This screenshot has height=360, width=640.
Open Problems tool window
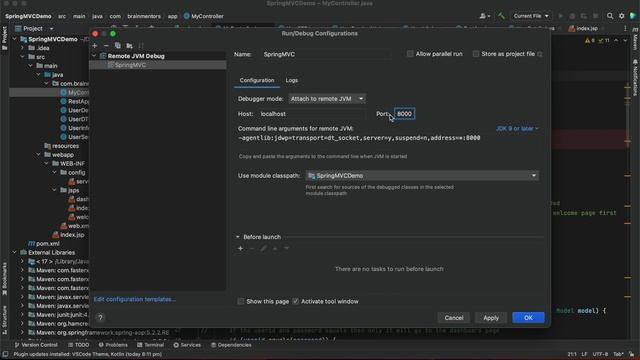coord(113,345)
